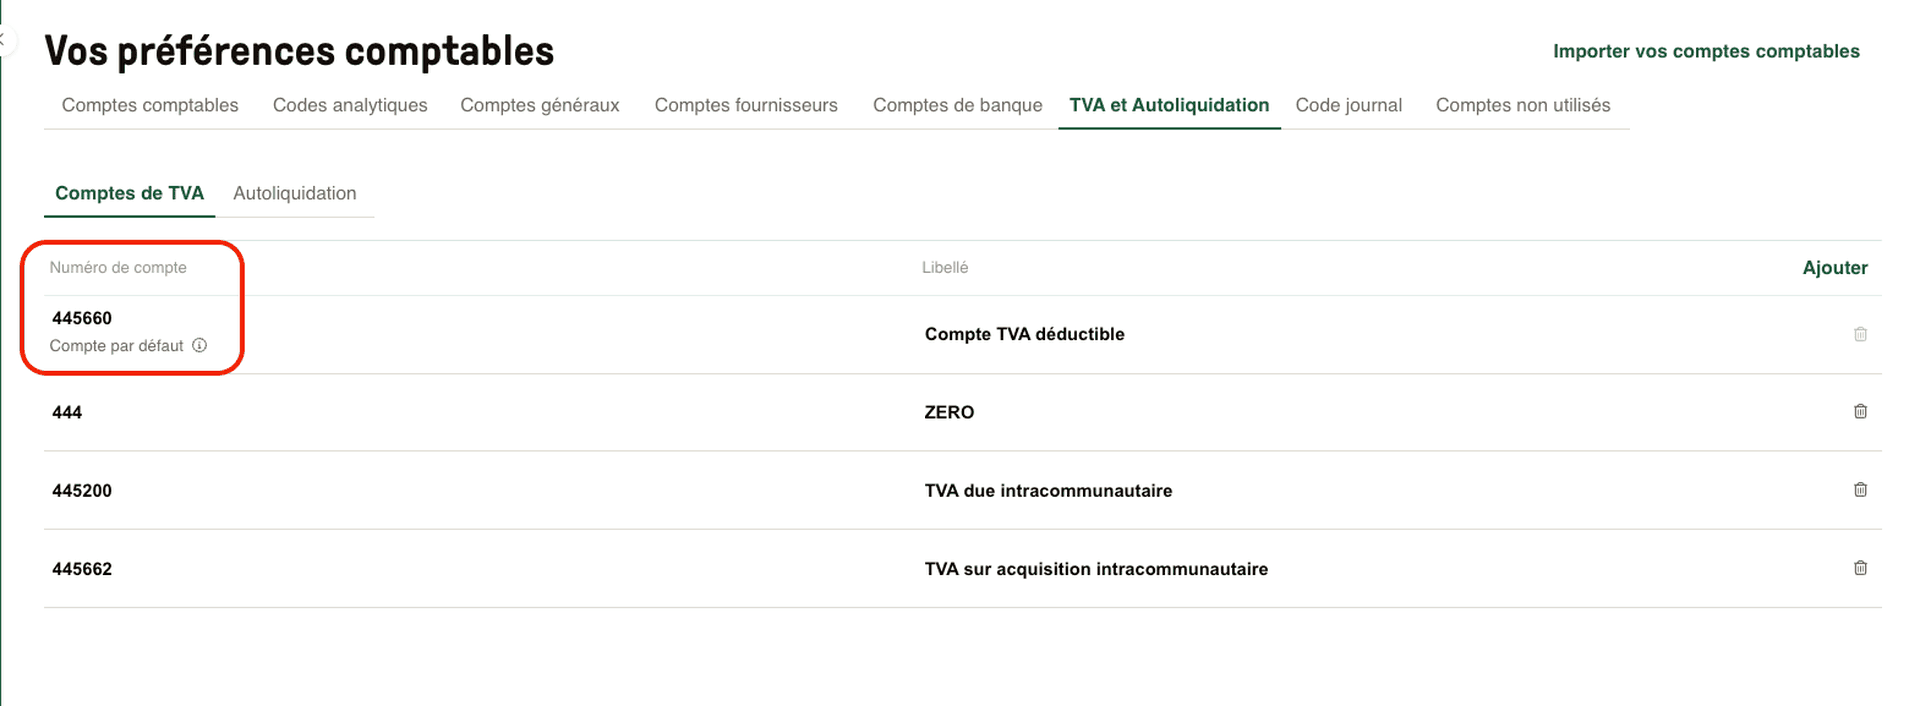
Task: Delete the TVA due intracommunautaire account
Action: tap(1860, 490)
